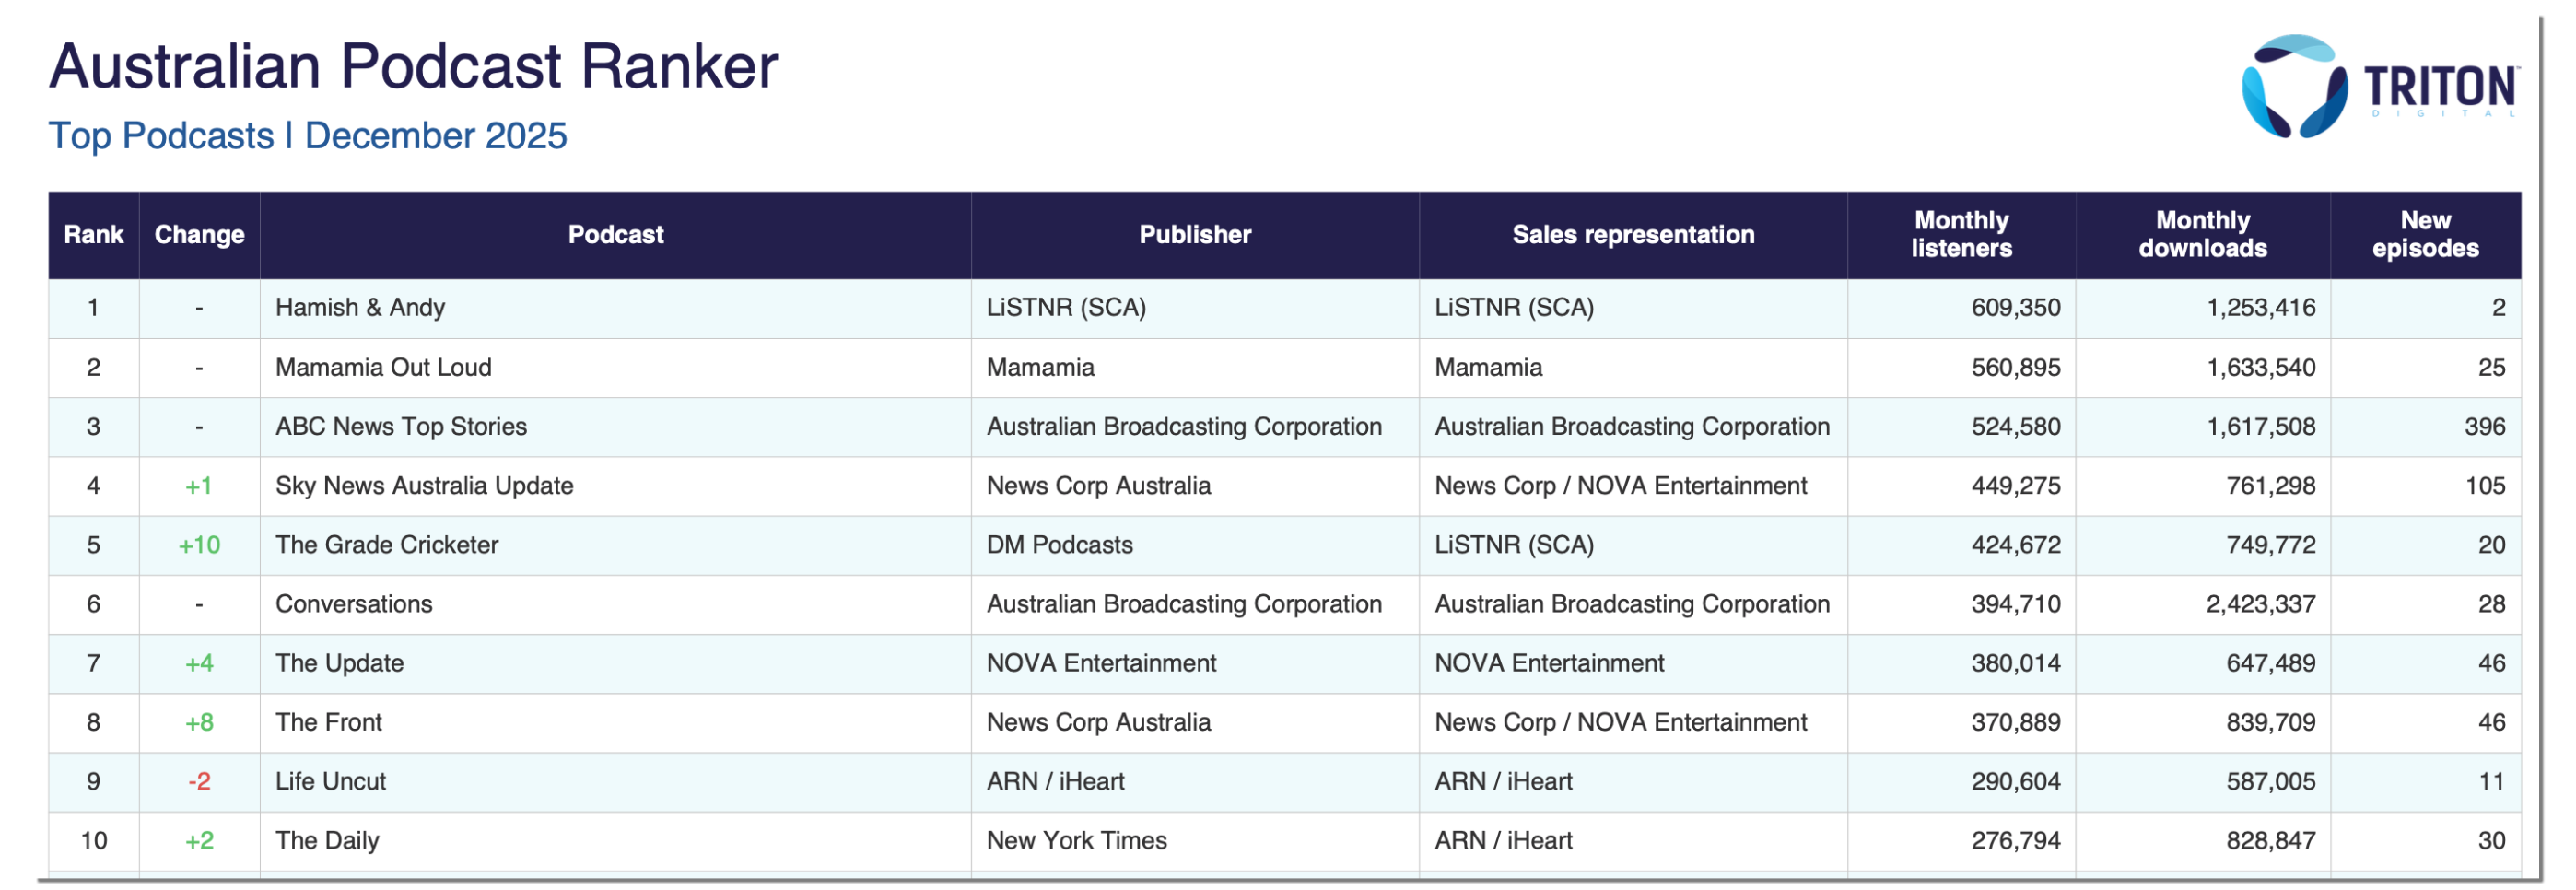Screen dimensions: 2576x890
Task: Click the Podcast column header
Action: click(x=615, y=235)
